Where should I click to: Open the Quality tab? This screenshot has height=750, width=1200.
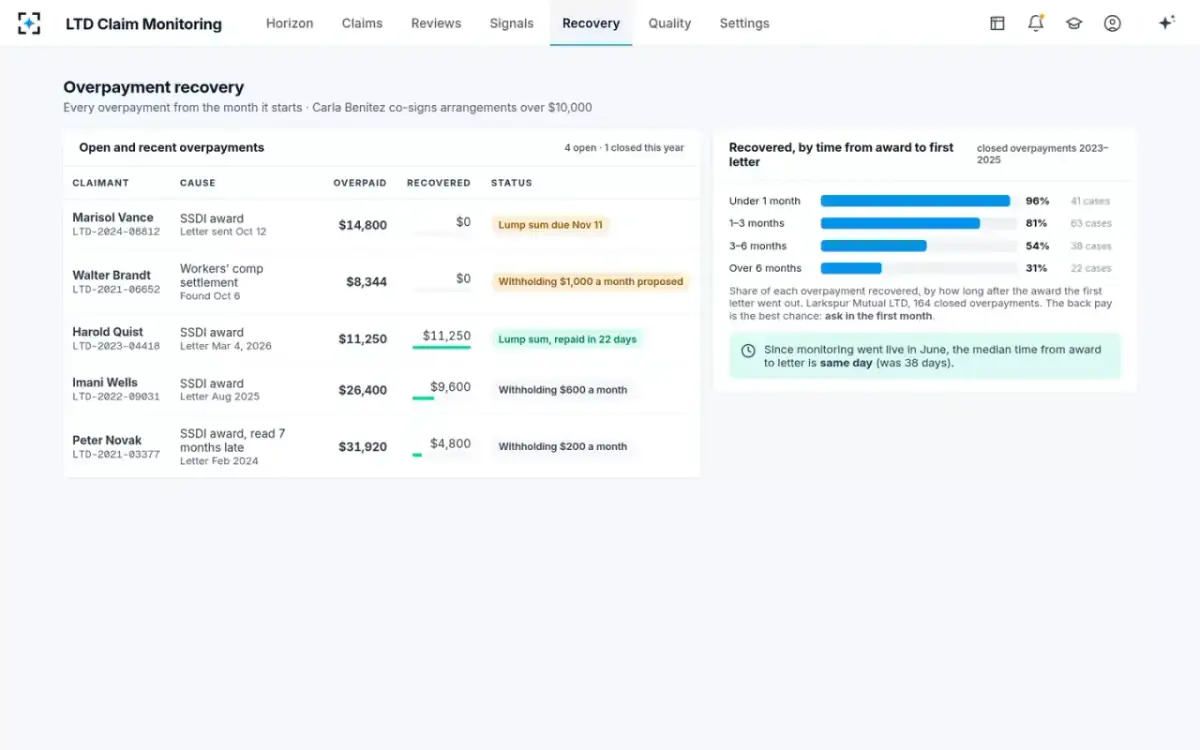(669, 23)
